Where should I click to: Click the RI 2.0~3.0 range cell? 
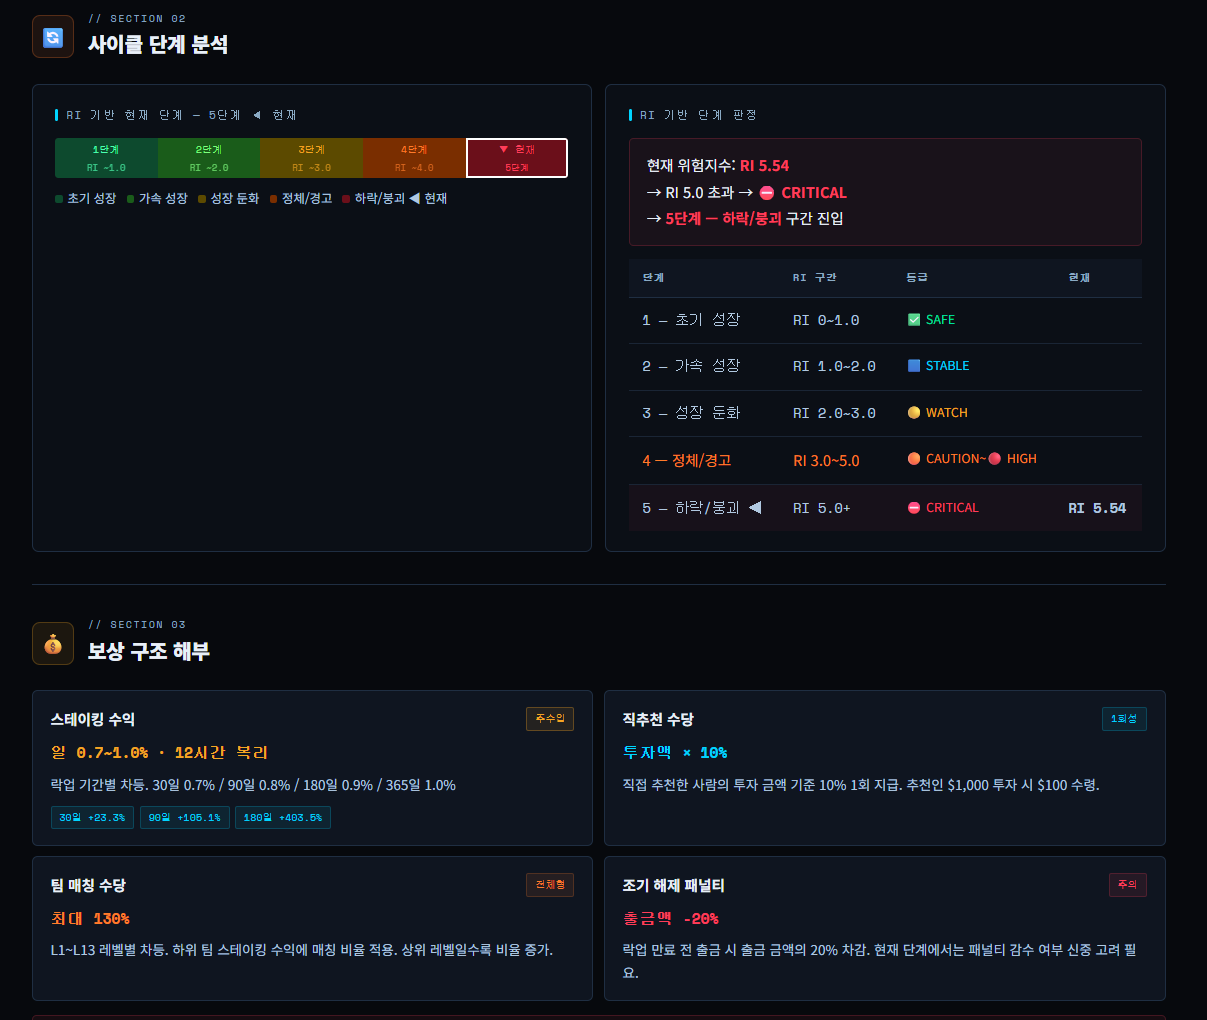click(834, 413)
